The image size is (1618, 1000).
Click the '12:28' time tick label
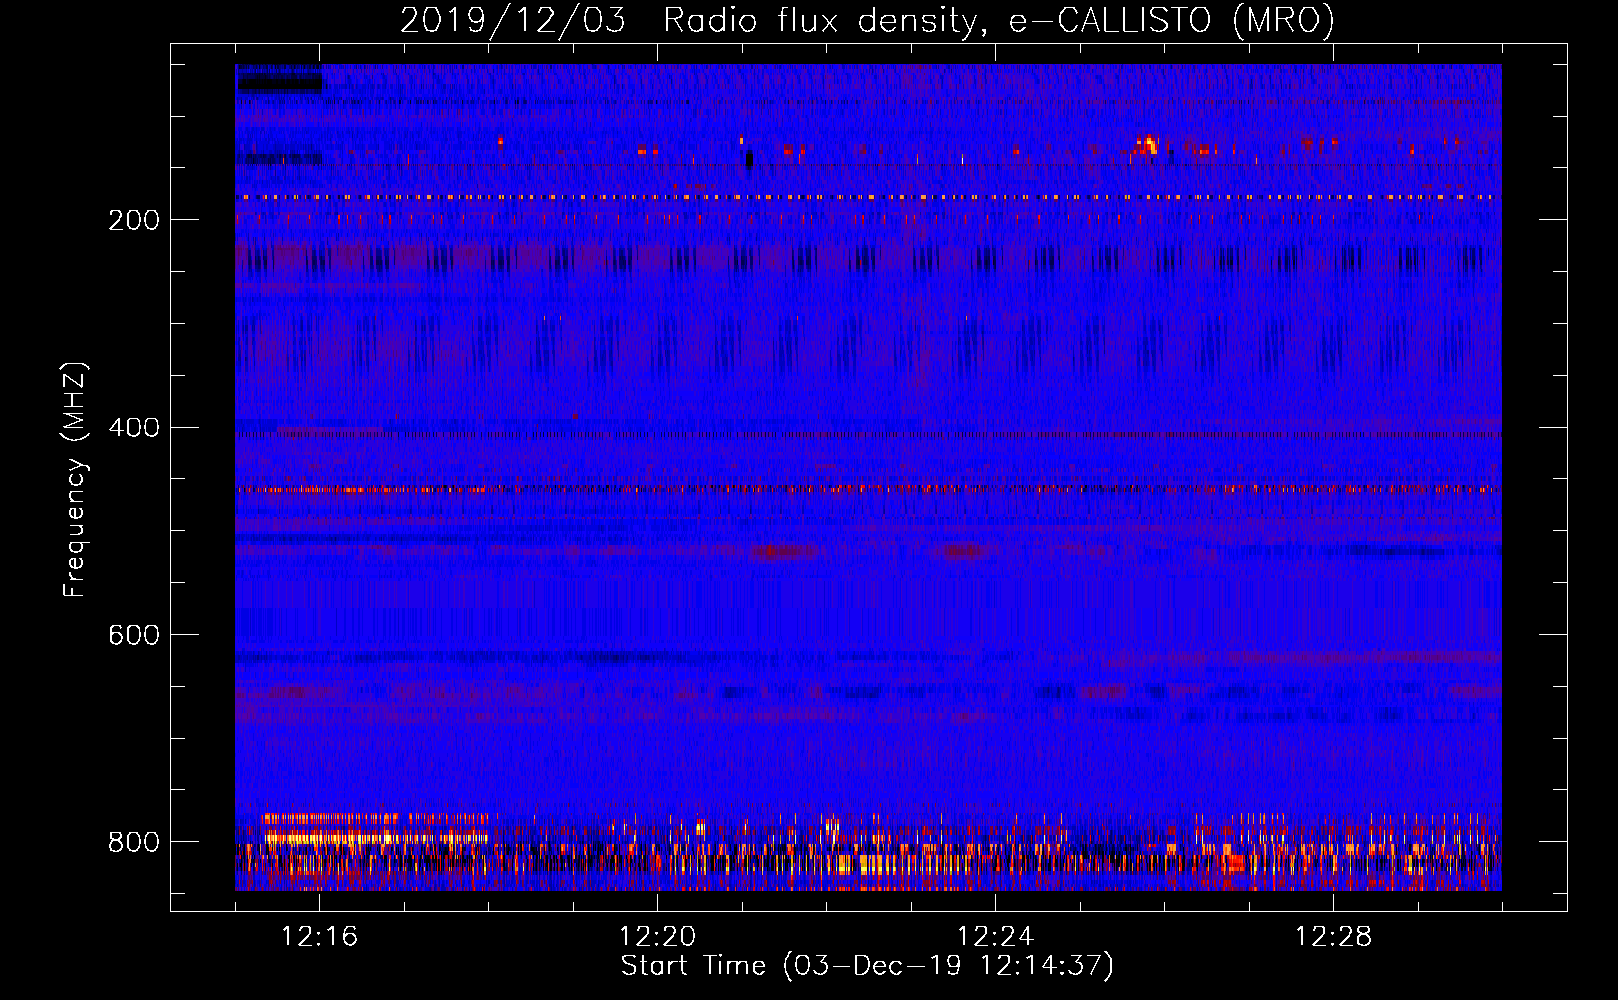[1333, 936]
